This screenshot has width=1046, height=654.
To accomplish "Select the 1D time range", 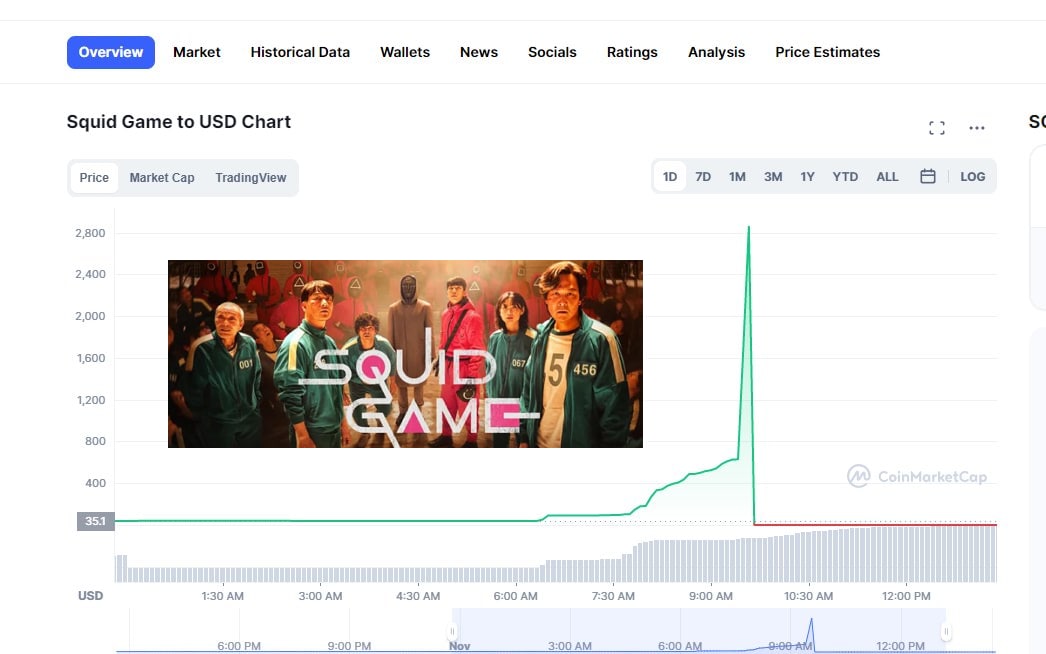I will click(x=670, y=177).
